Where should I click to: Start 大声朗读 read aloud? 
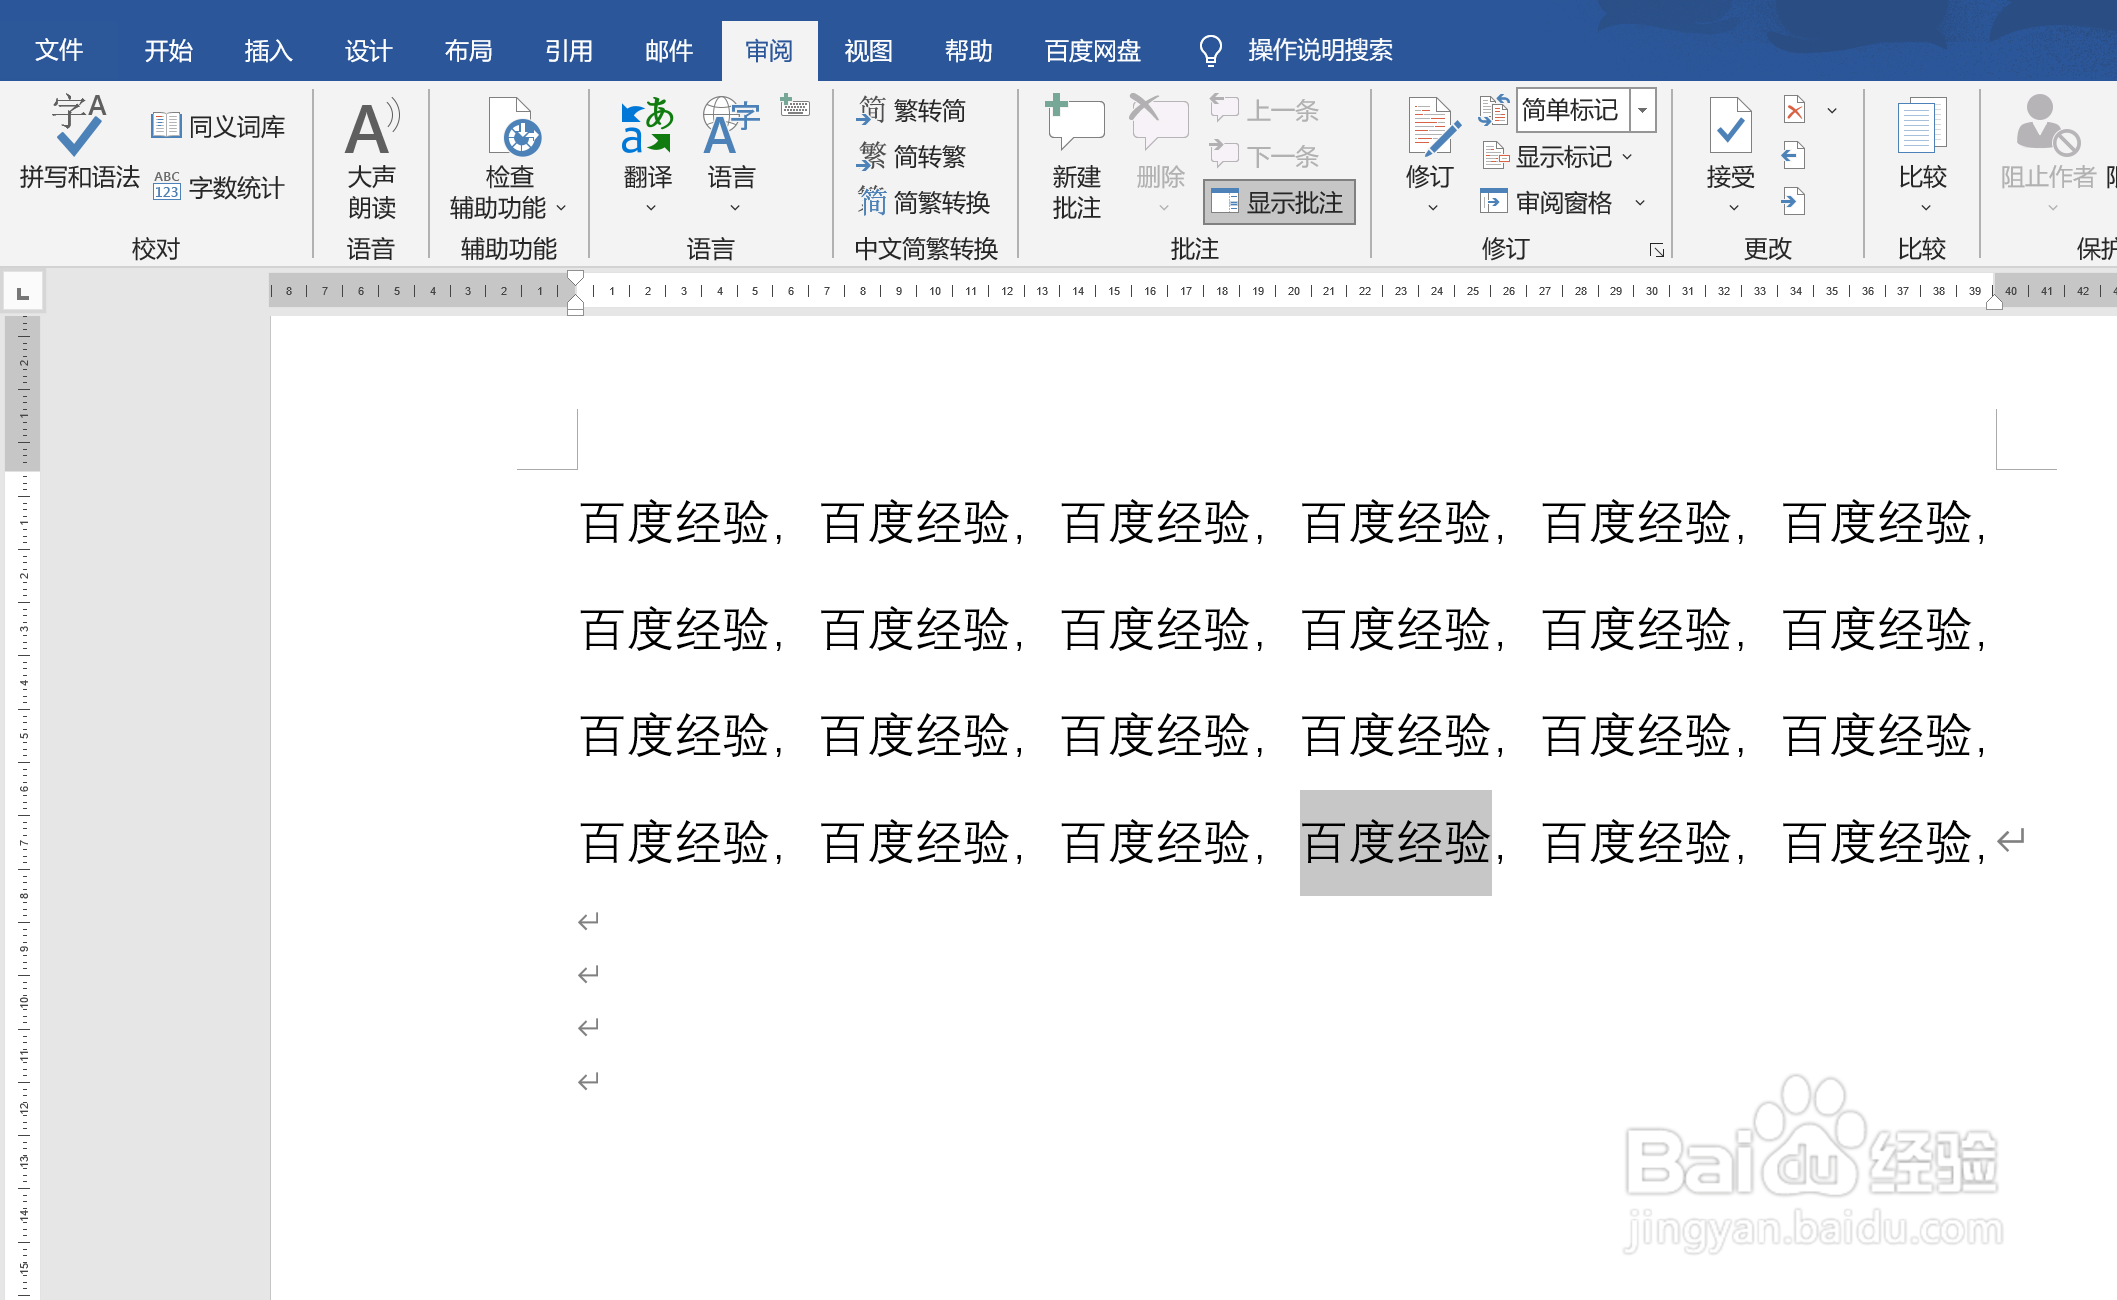[371, 158]
